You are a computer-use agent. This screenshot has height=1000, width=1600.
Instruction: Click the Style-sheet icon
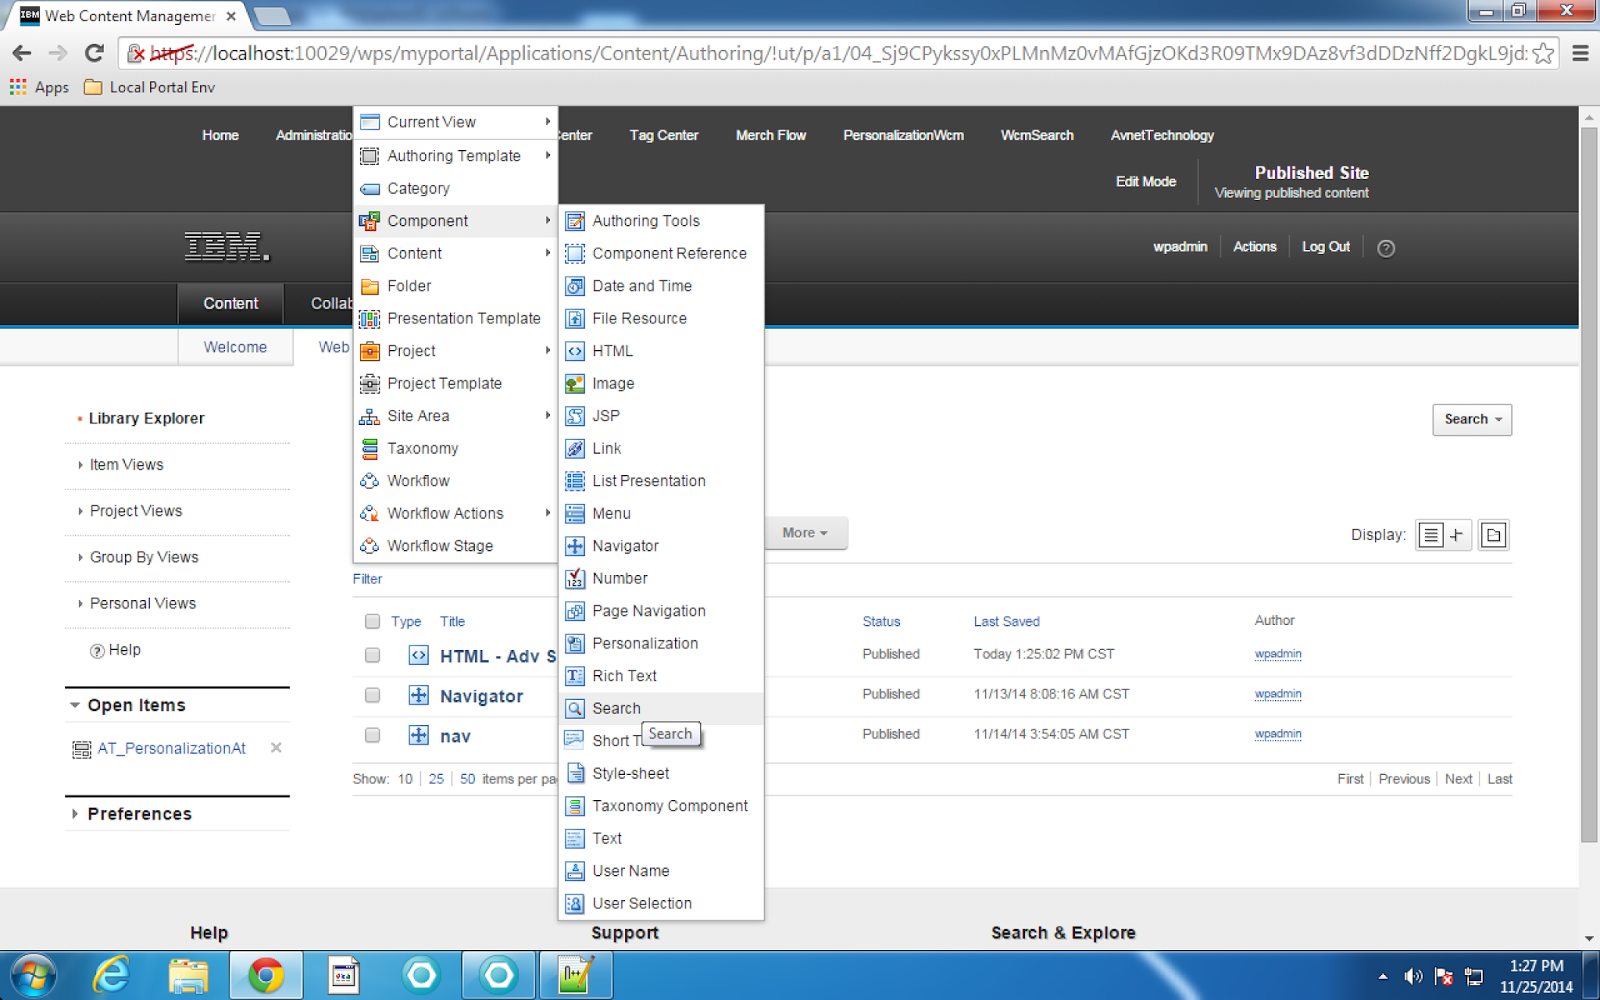point(575,773)
